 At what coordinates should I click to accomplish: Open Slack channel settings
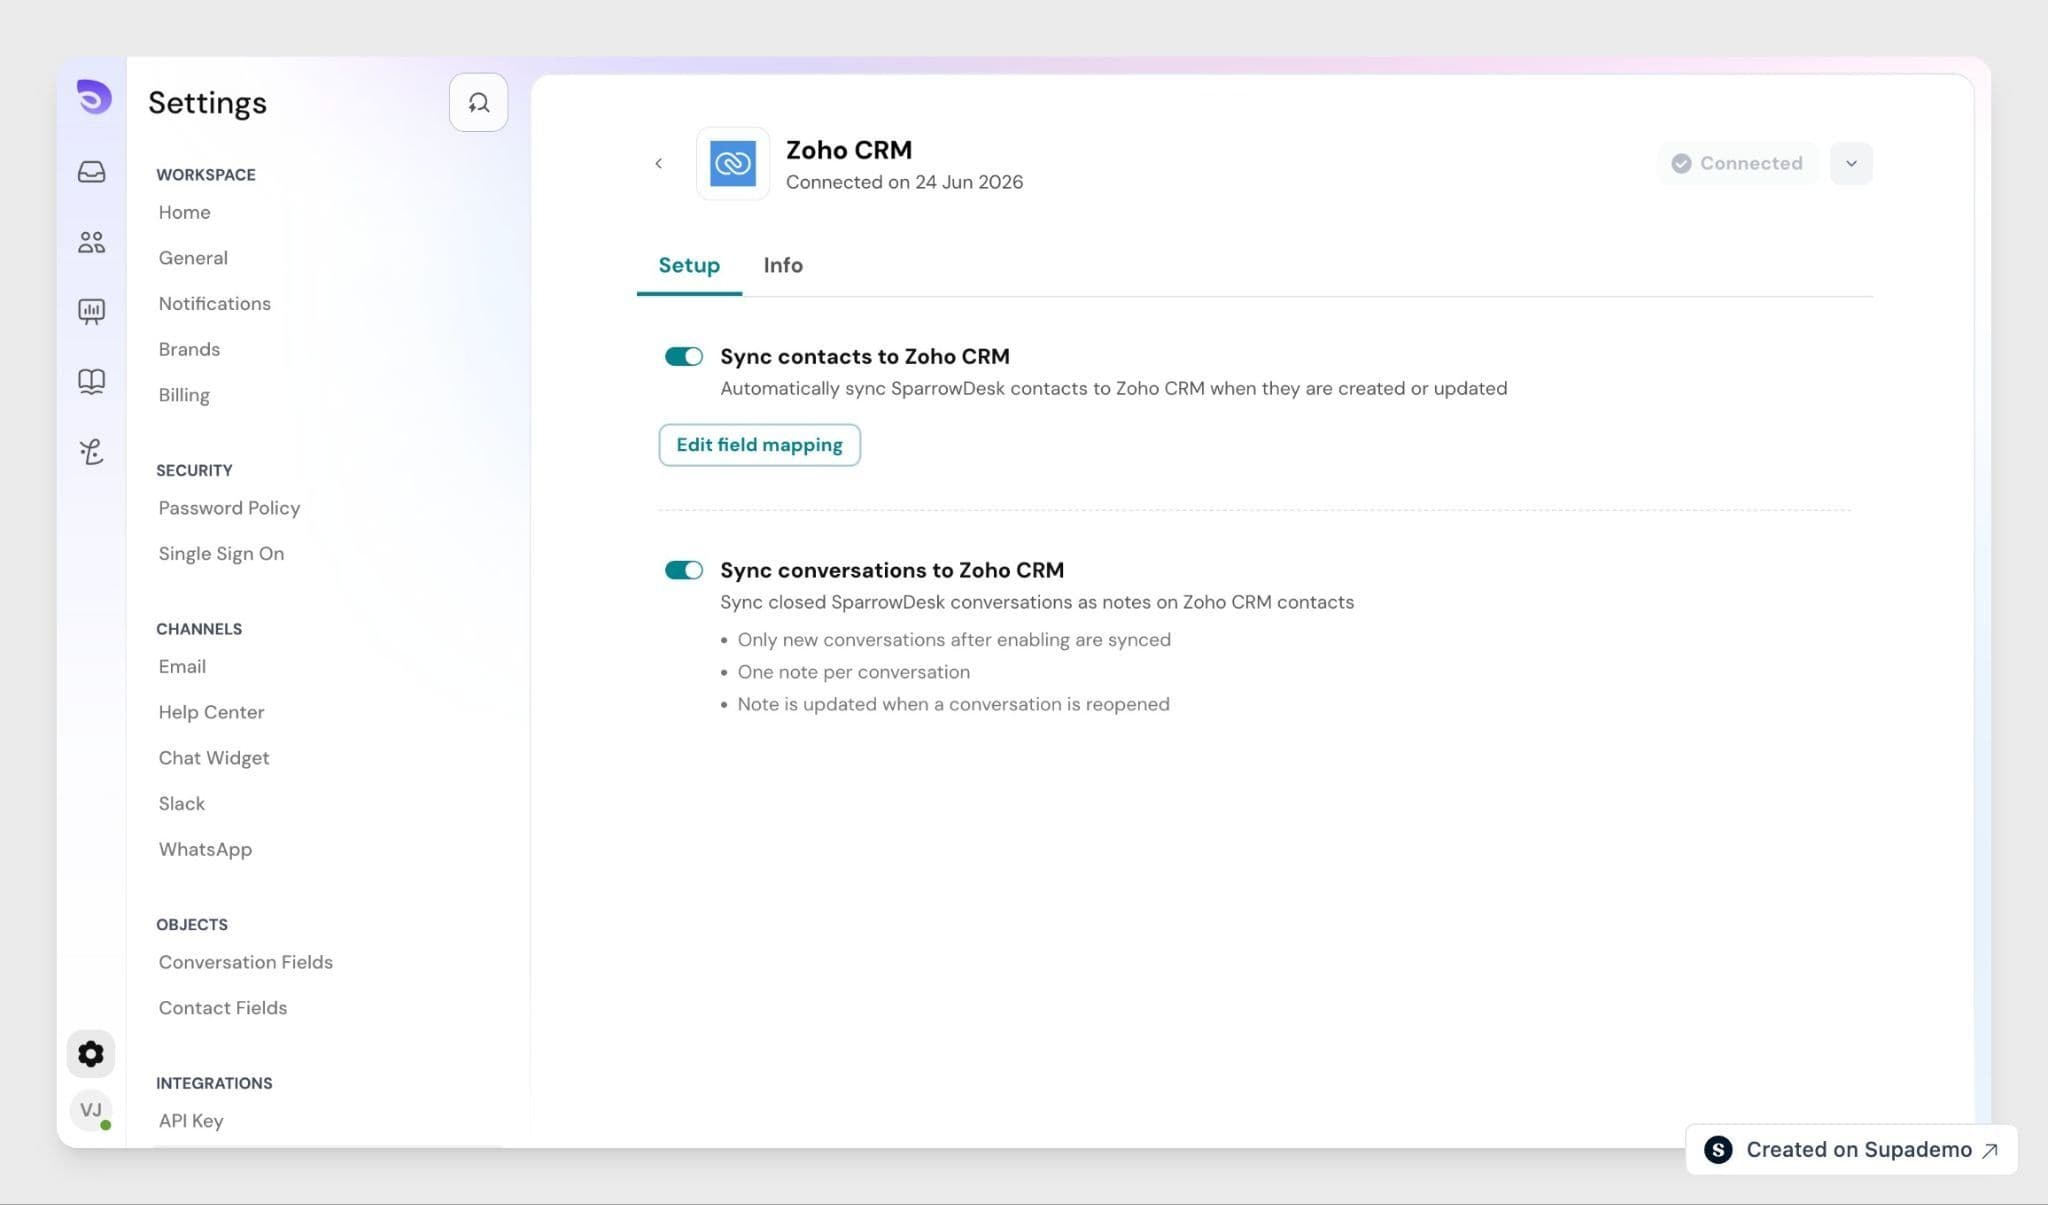[x=181, y=804]
